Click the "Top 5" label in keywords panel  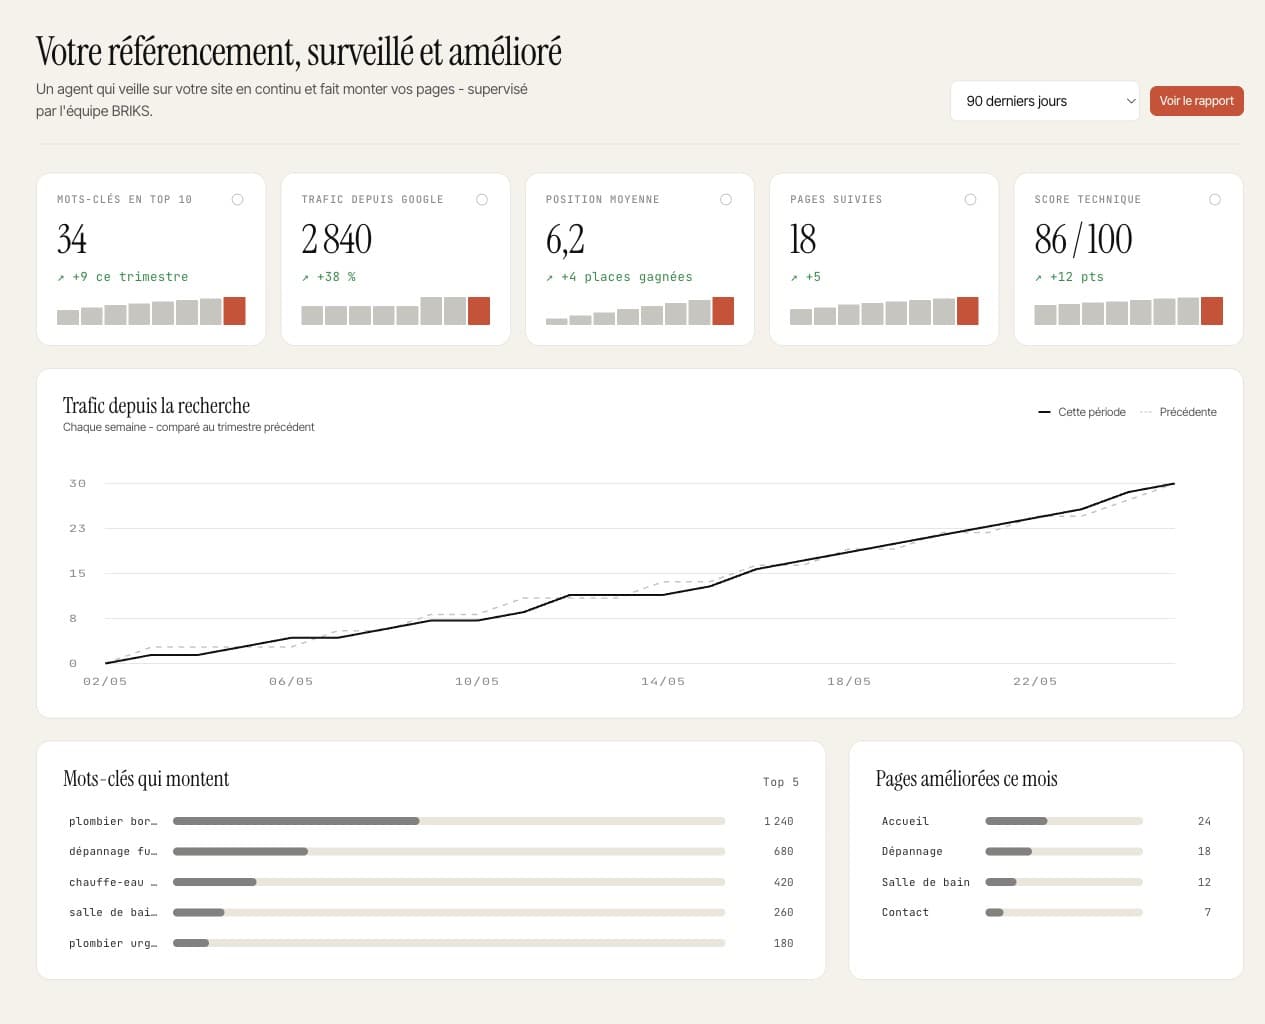[781, 782]
